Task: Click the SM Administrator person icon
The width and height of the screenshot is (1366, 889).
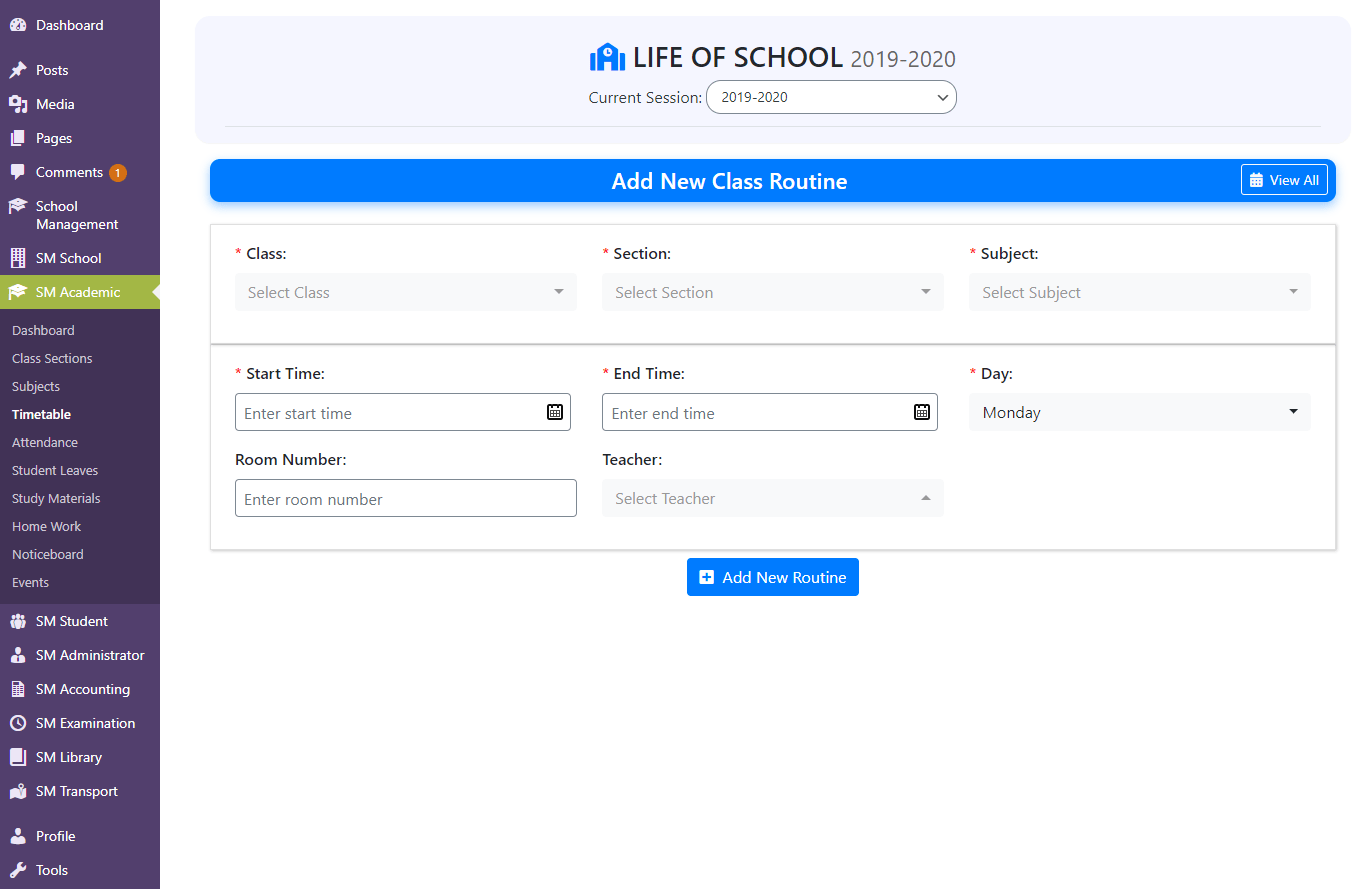Action: 17,655
